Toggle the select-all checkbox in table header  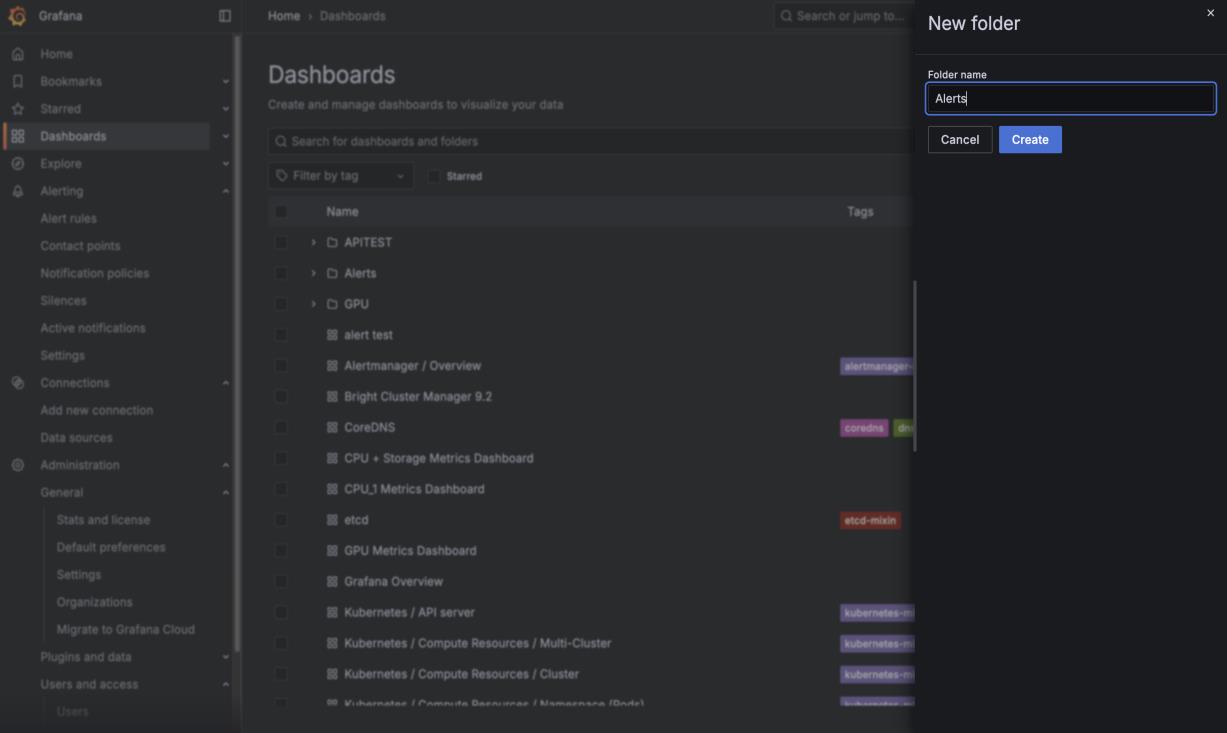(x=281, y=212)
